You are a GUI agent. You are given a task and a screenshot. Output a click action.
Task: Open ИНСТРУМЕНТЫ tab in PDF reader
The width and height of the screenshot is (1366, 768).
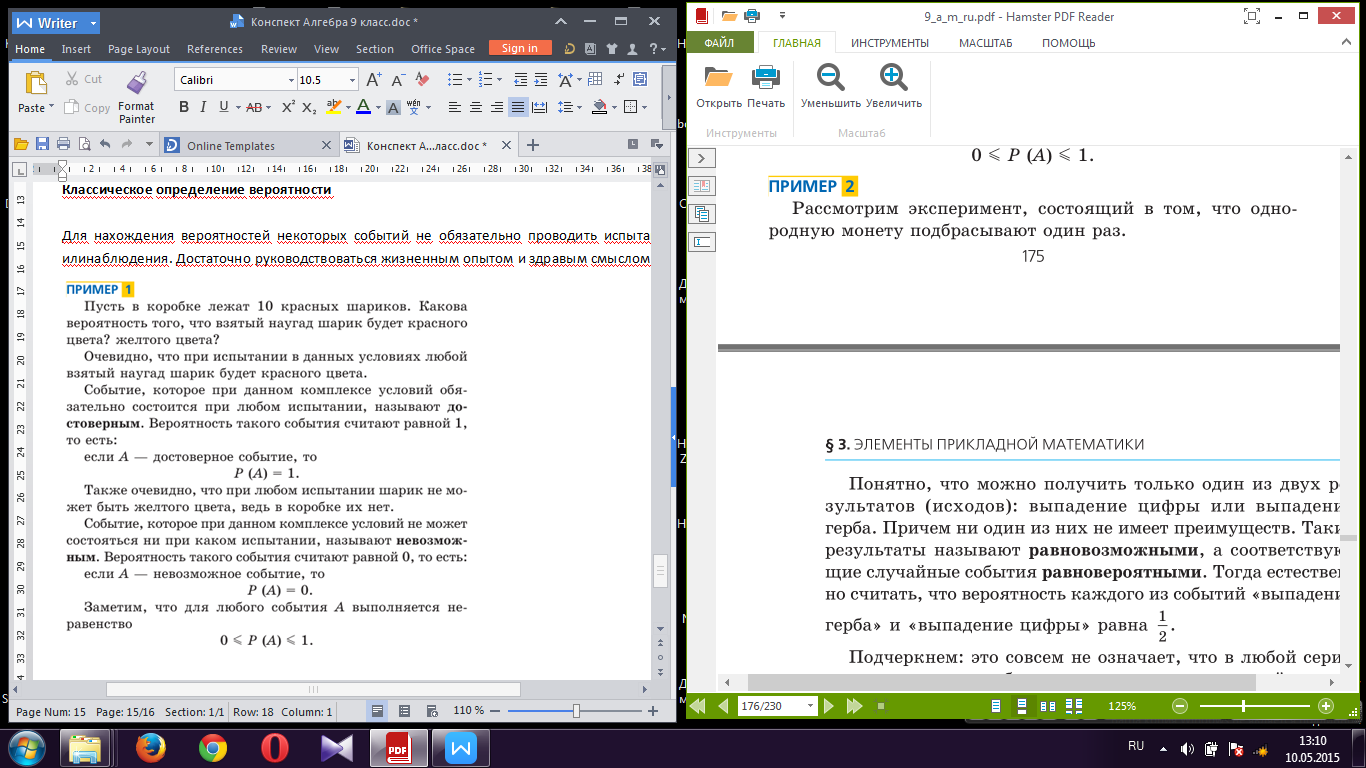tap(890, 43)
